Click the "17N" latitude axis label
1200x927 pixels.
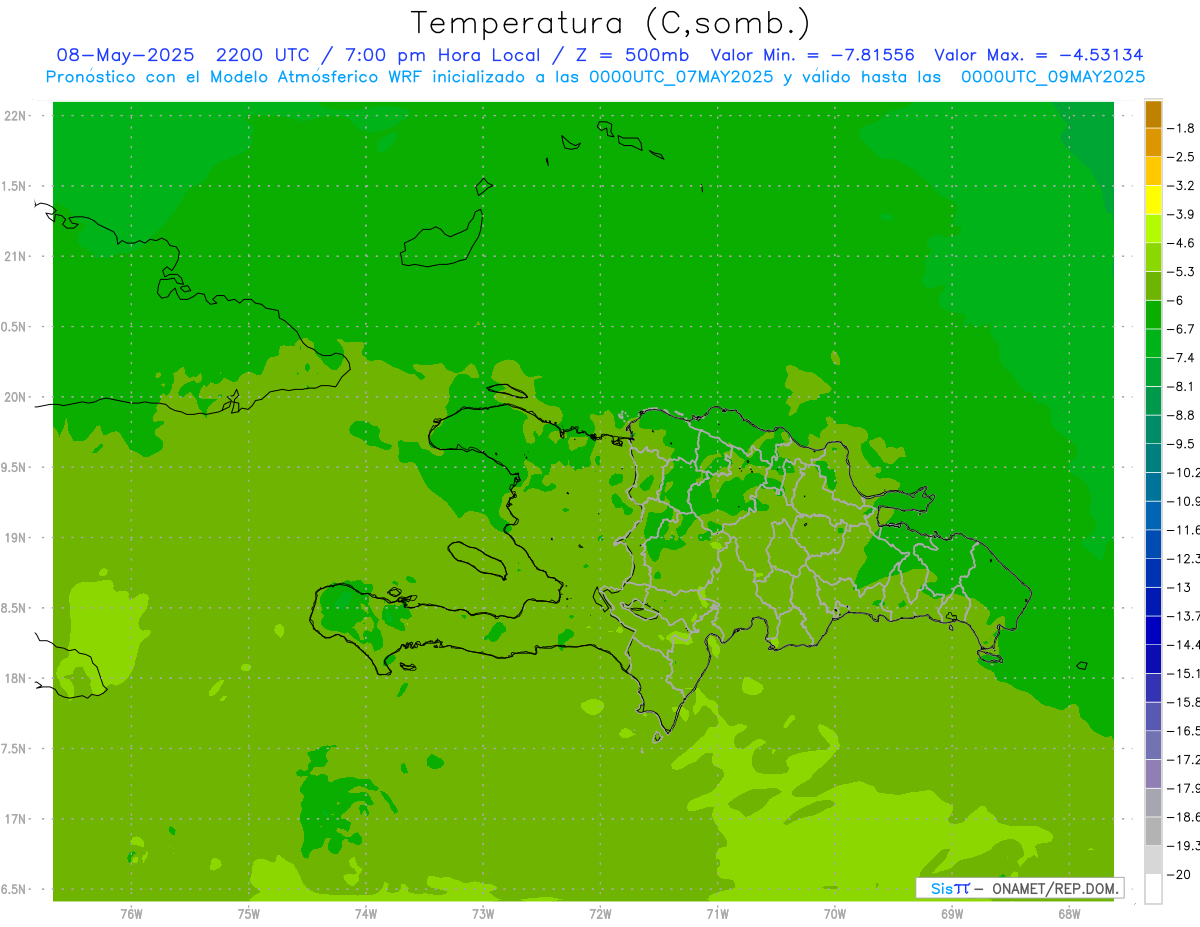pos(15,819)
